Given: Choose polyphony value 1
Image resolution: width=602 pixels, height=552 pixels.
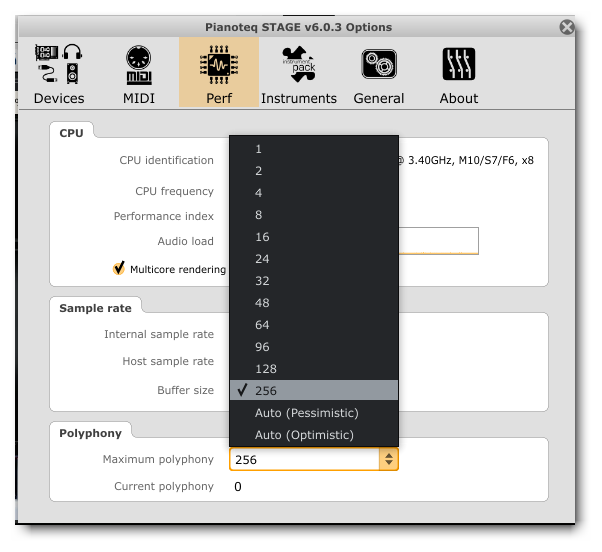Looking at the screenshot, I should pos(314,149).
